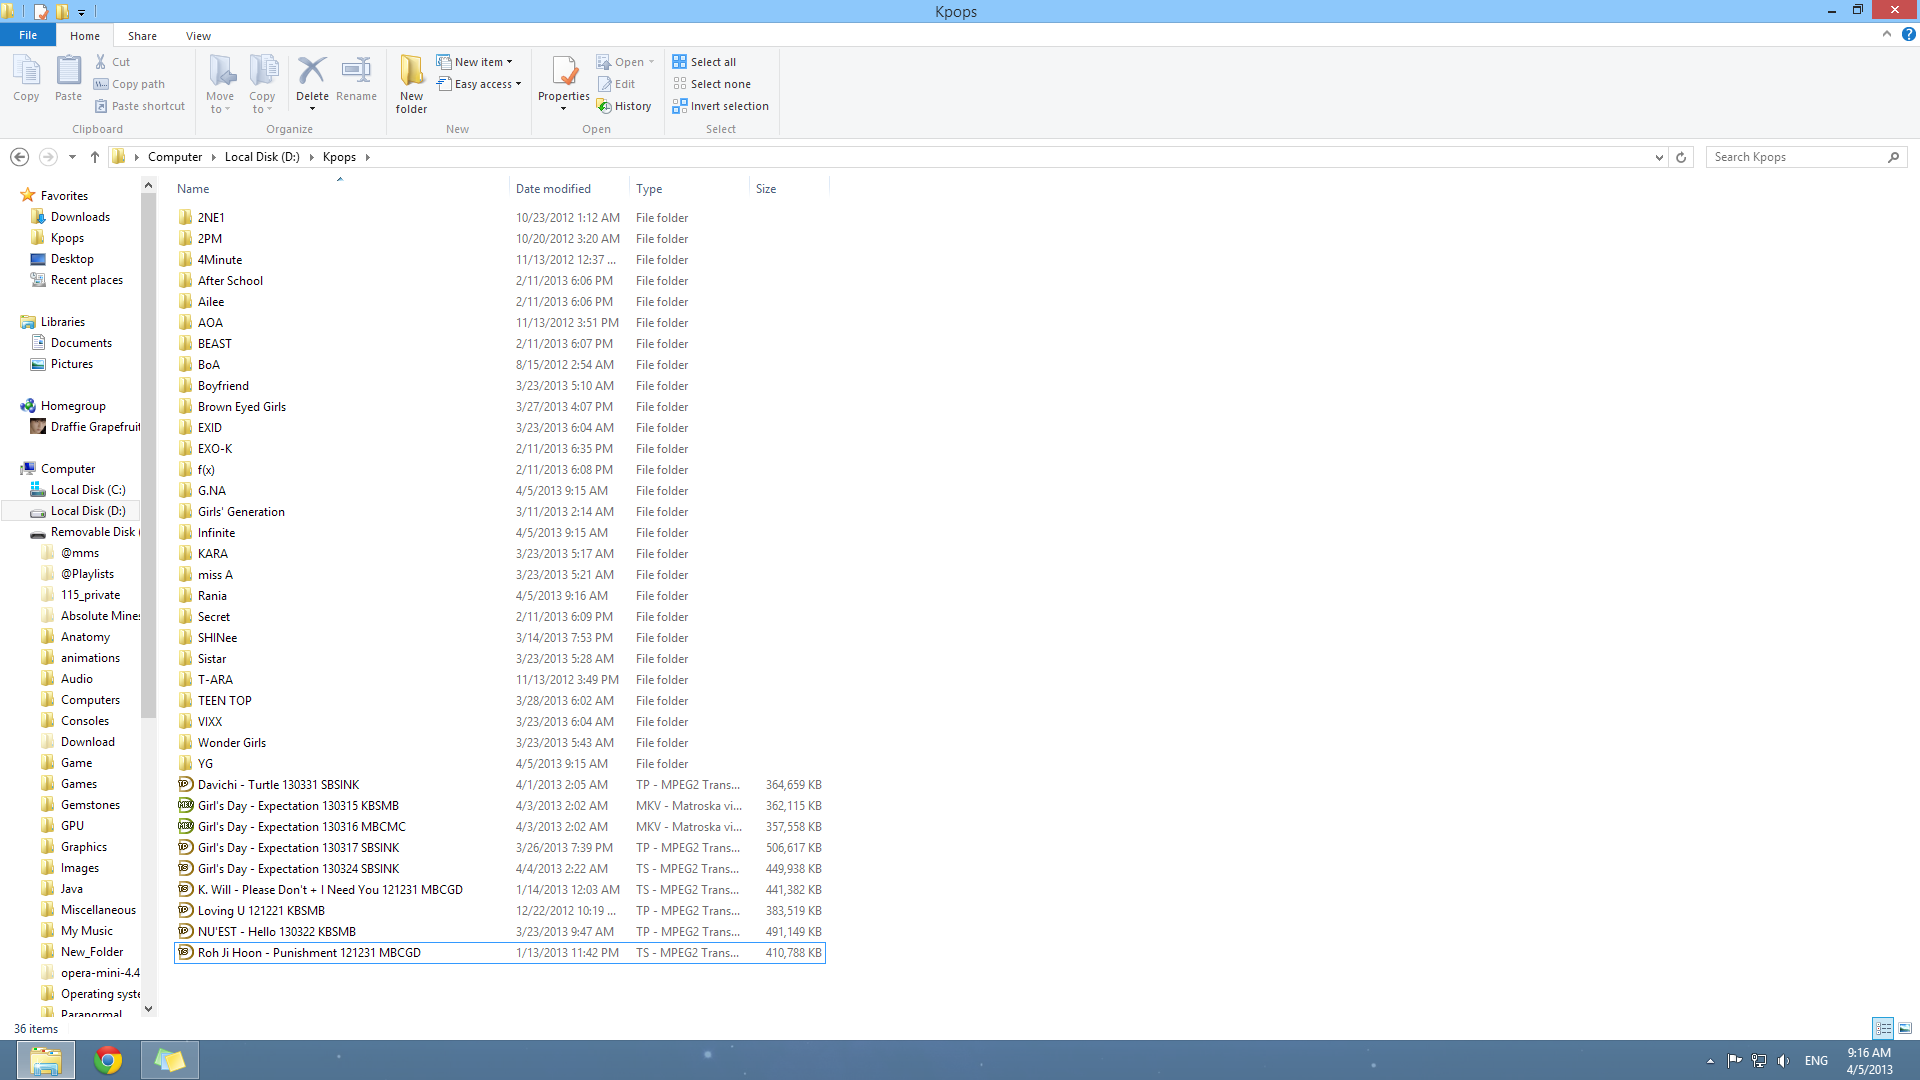Screen dimensions: 1920x1080
Task: Click Invert selection in ribbon
Action: pos(721,106)
